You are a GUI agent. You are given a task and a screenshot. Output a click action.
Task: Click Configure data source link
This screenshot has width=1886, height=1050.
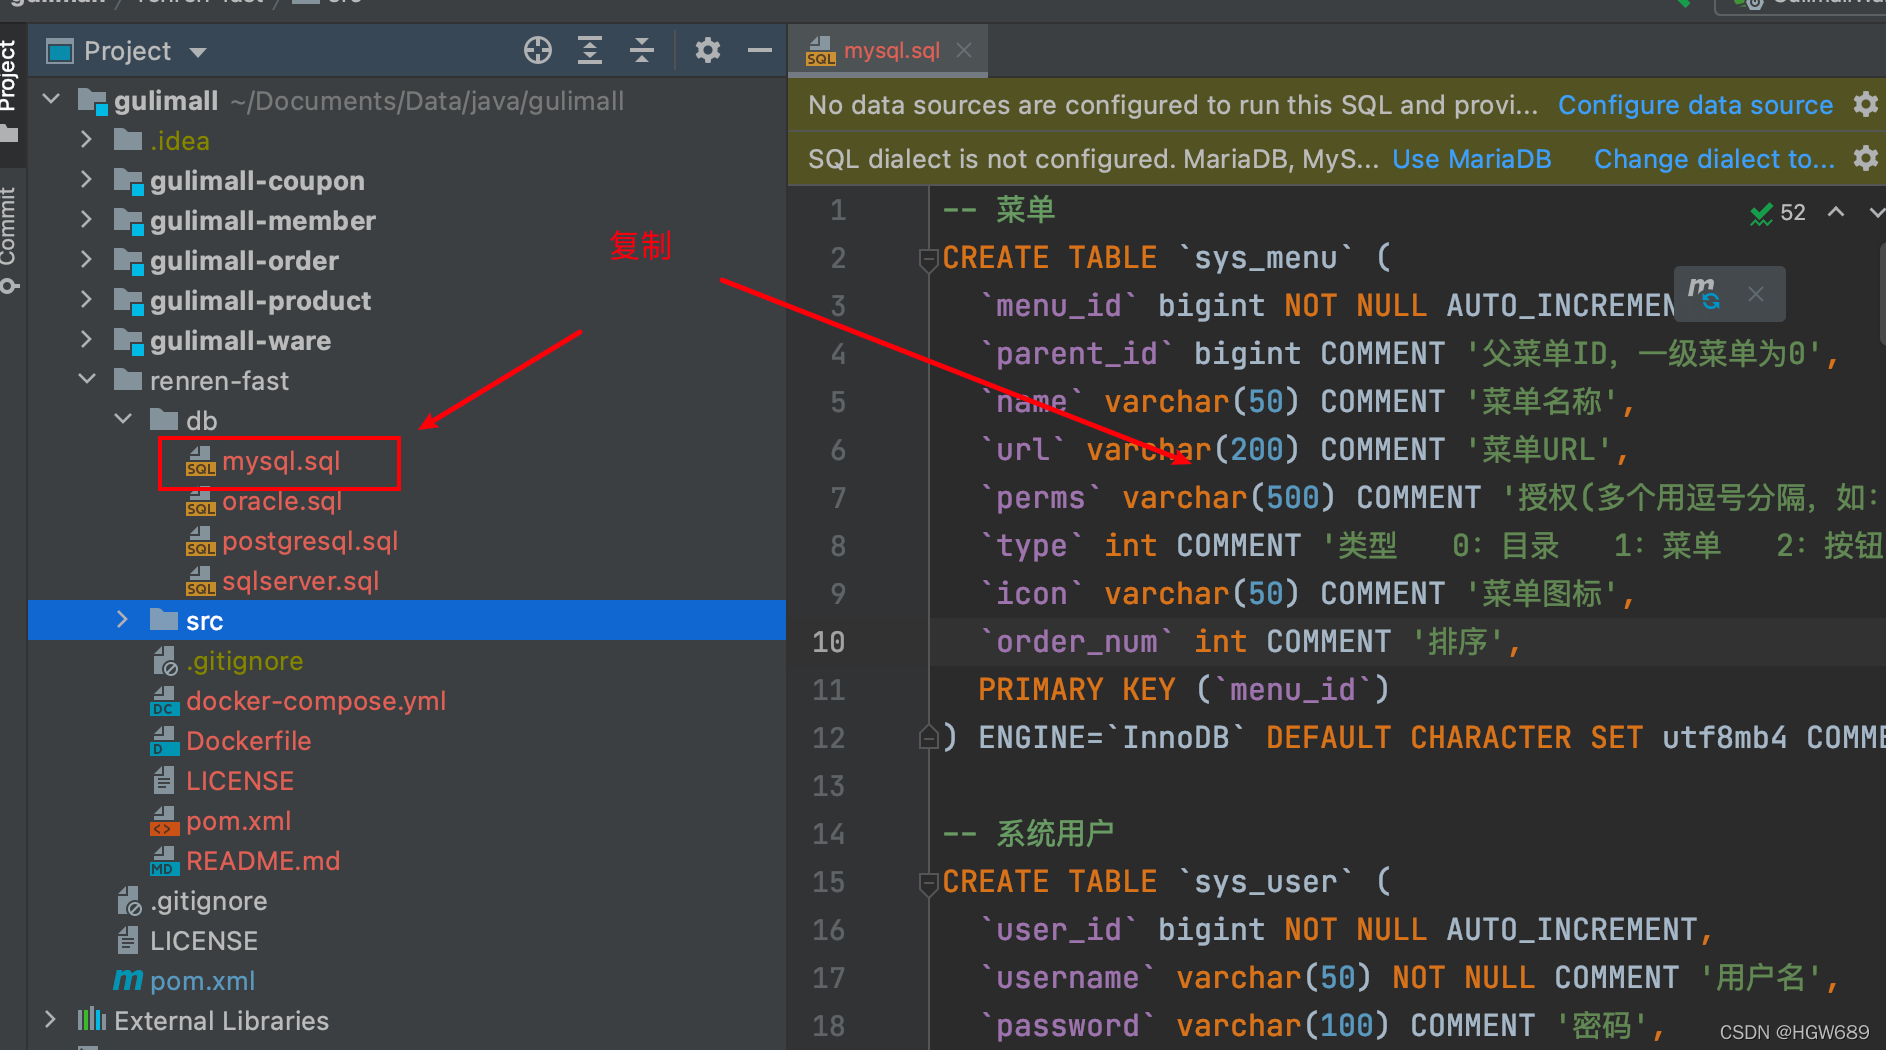[x=1695, y=105]
